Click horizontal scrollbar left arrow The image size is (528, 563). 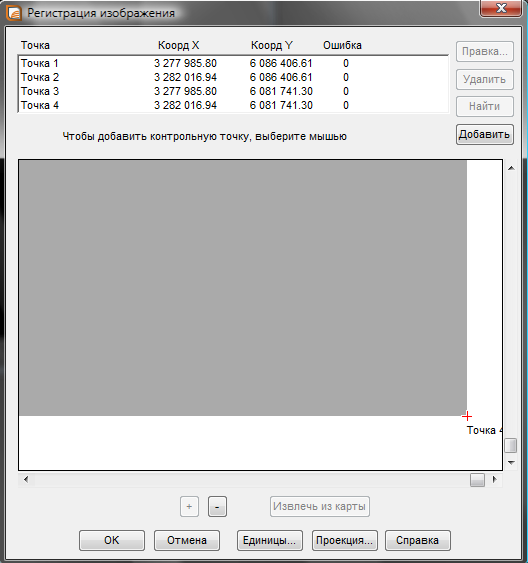[25, 479]
